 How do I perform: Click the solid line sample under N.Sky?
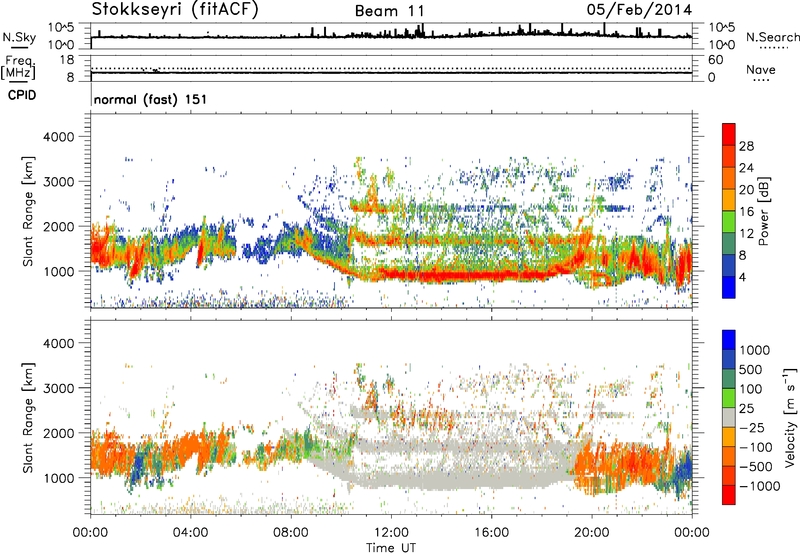19,48
